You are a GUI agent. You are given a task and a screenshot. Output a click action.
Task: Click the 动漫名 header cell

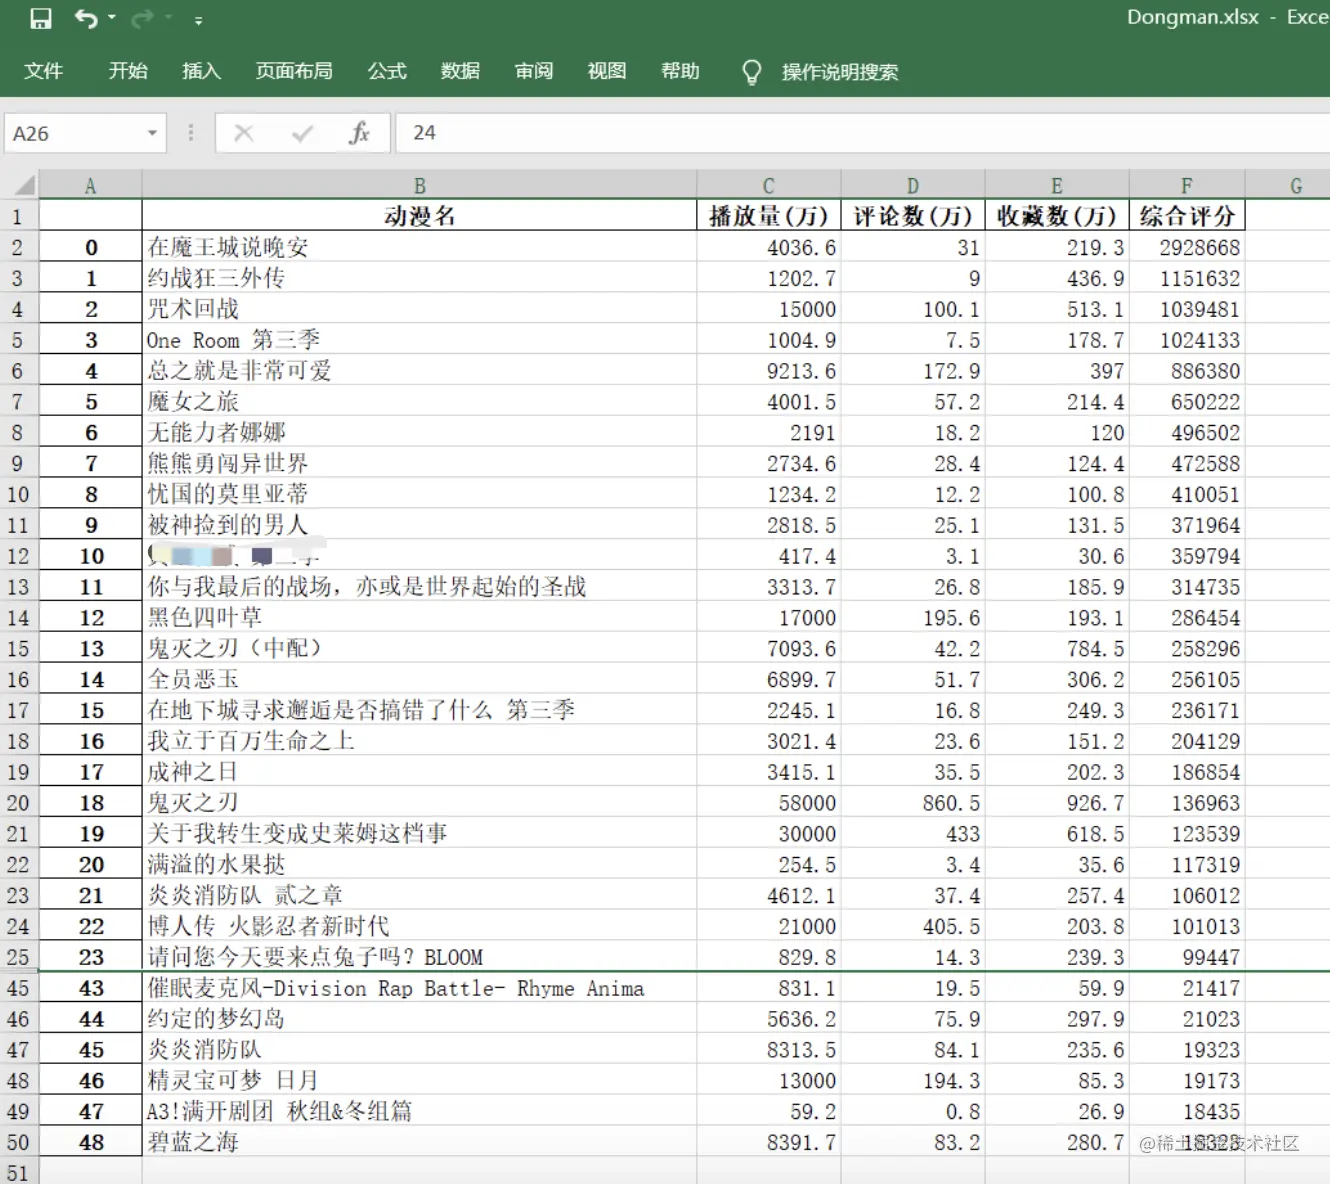pyautogui.click(x=419, y=216)
